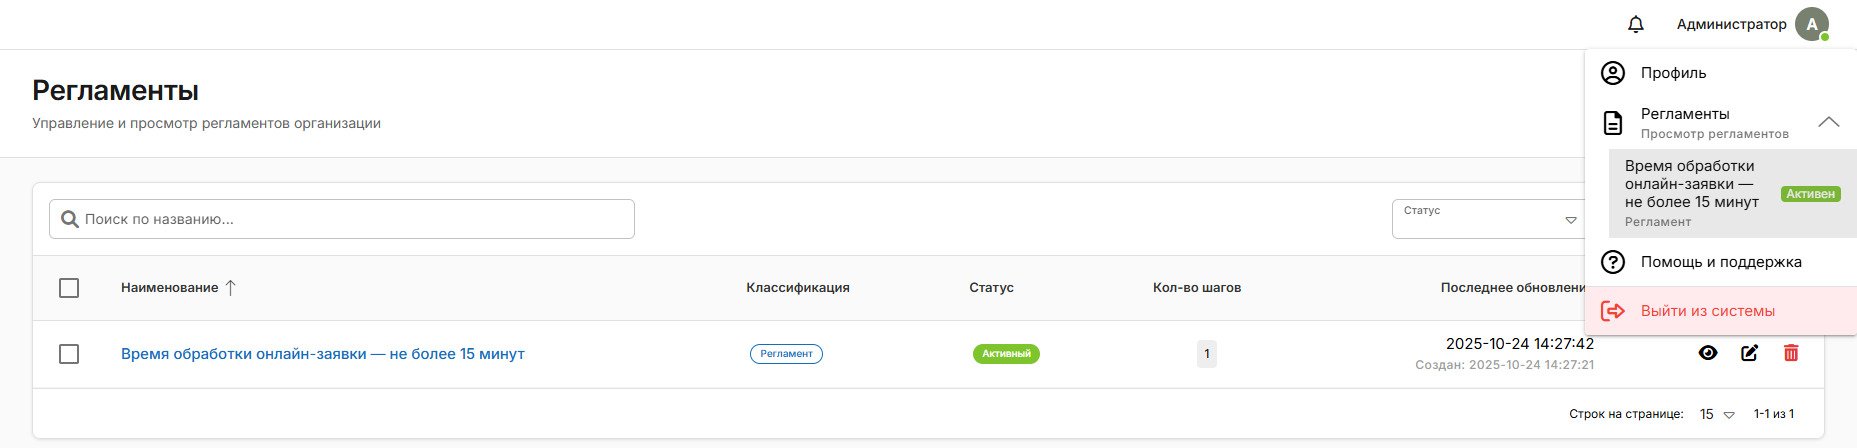The height and width of the screenshot is (448, 1857).
Task: Click the Помощь и поддержка question icon
Action: (x=1612, y=262)
